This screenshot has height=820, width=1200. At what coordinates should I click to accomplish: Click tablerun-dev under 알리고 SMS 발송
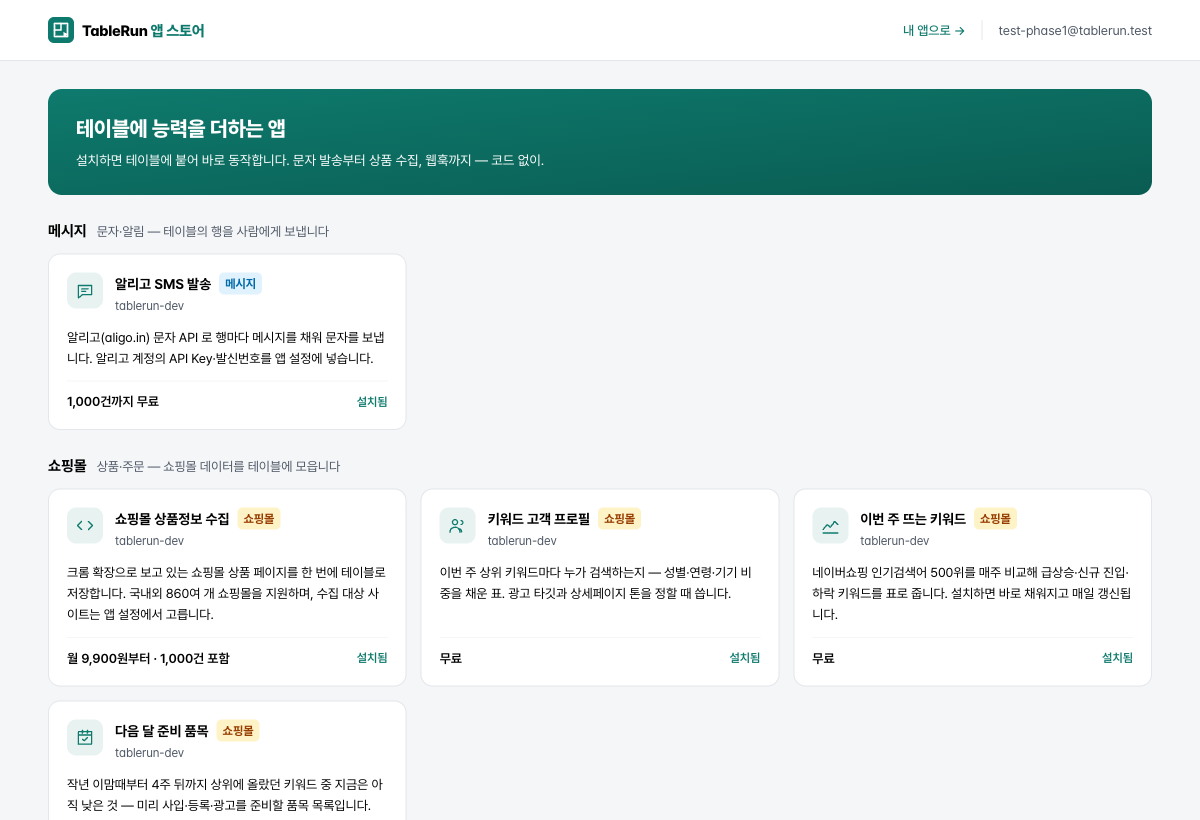pos(149,306)
